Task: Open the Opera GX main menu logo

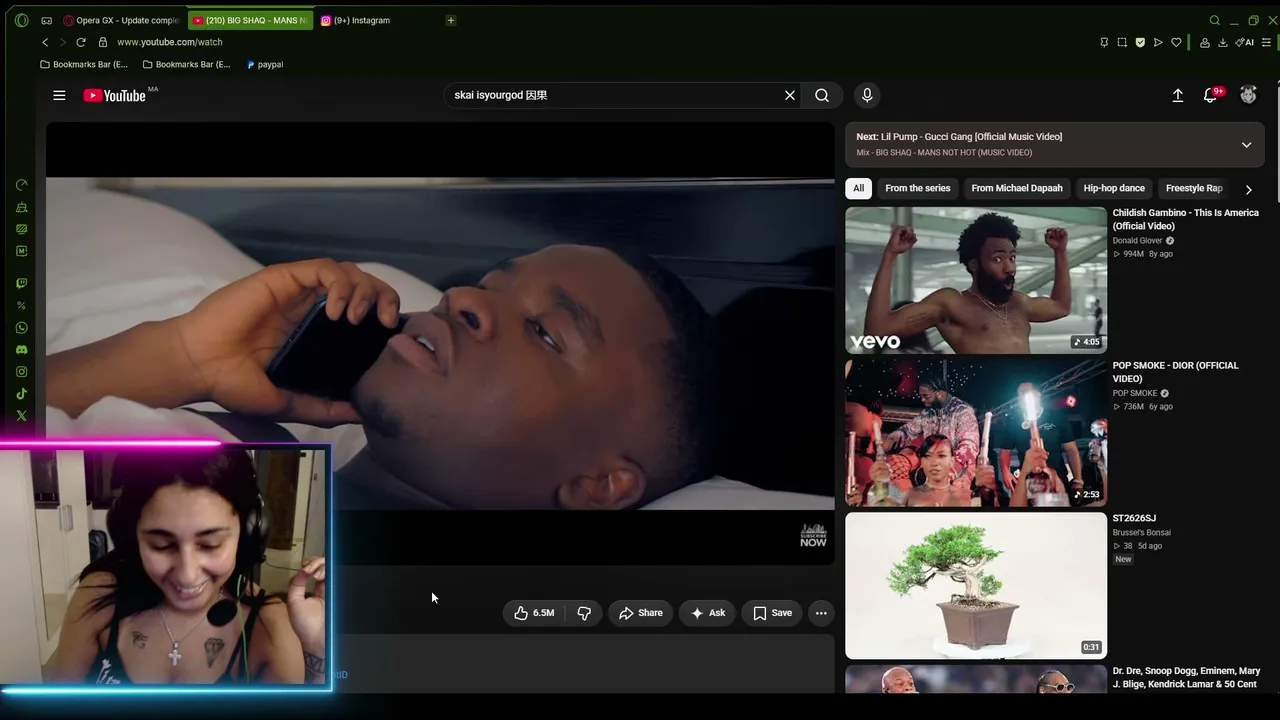Action: [x=22, y=20]
